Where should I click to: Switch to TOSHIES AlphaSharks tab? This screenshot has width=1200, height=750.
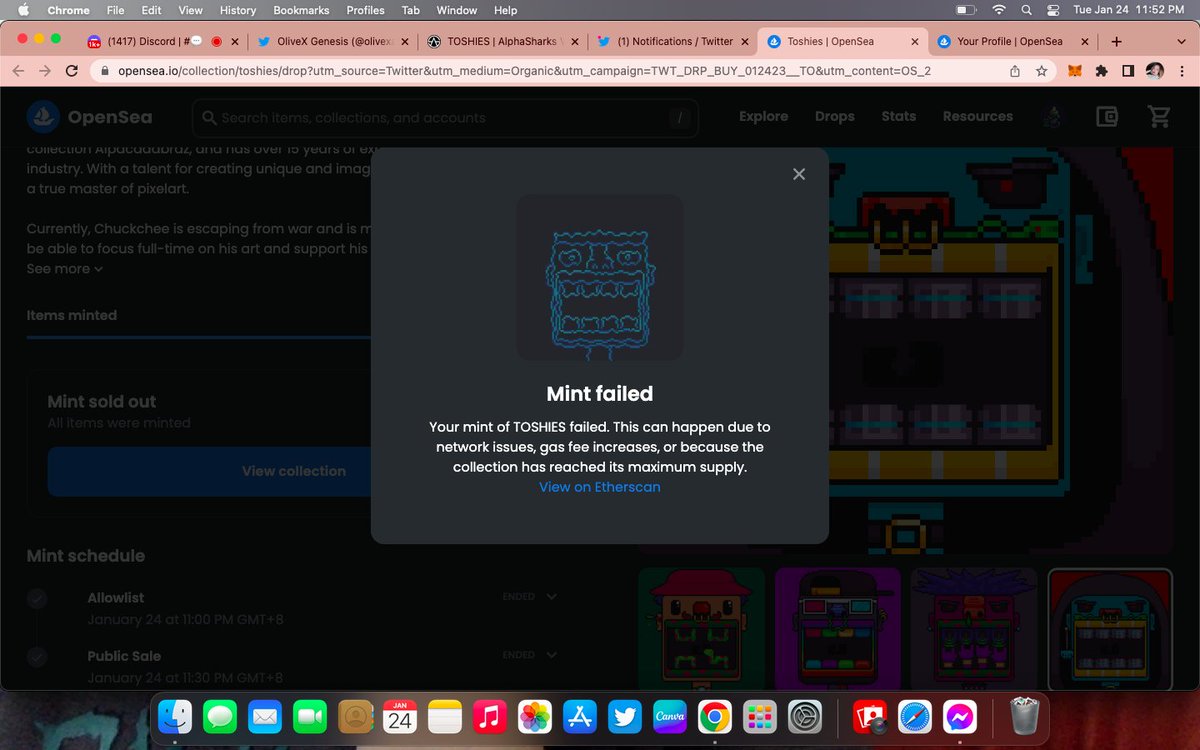(502, 41)
